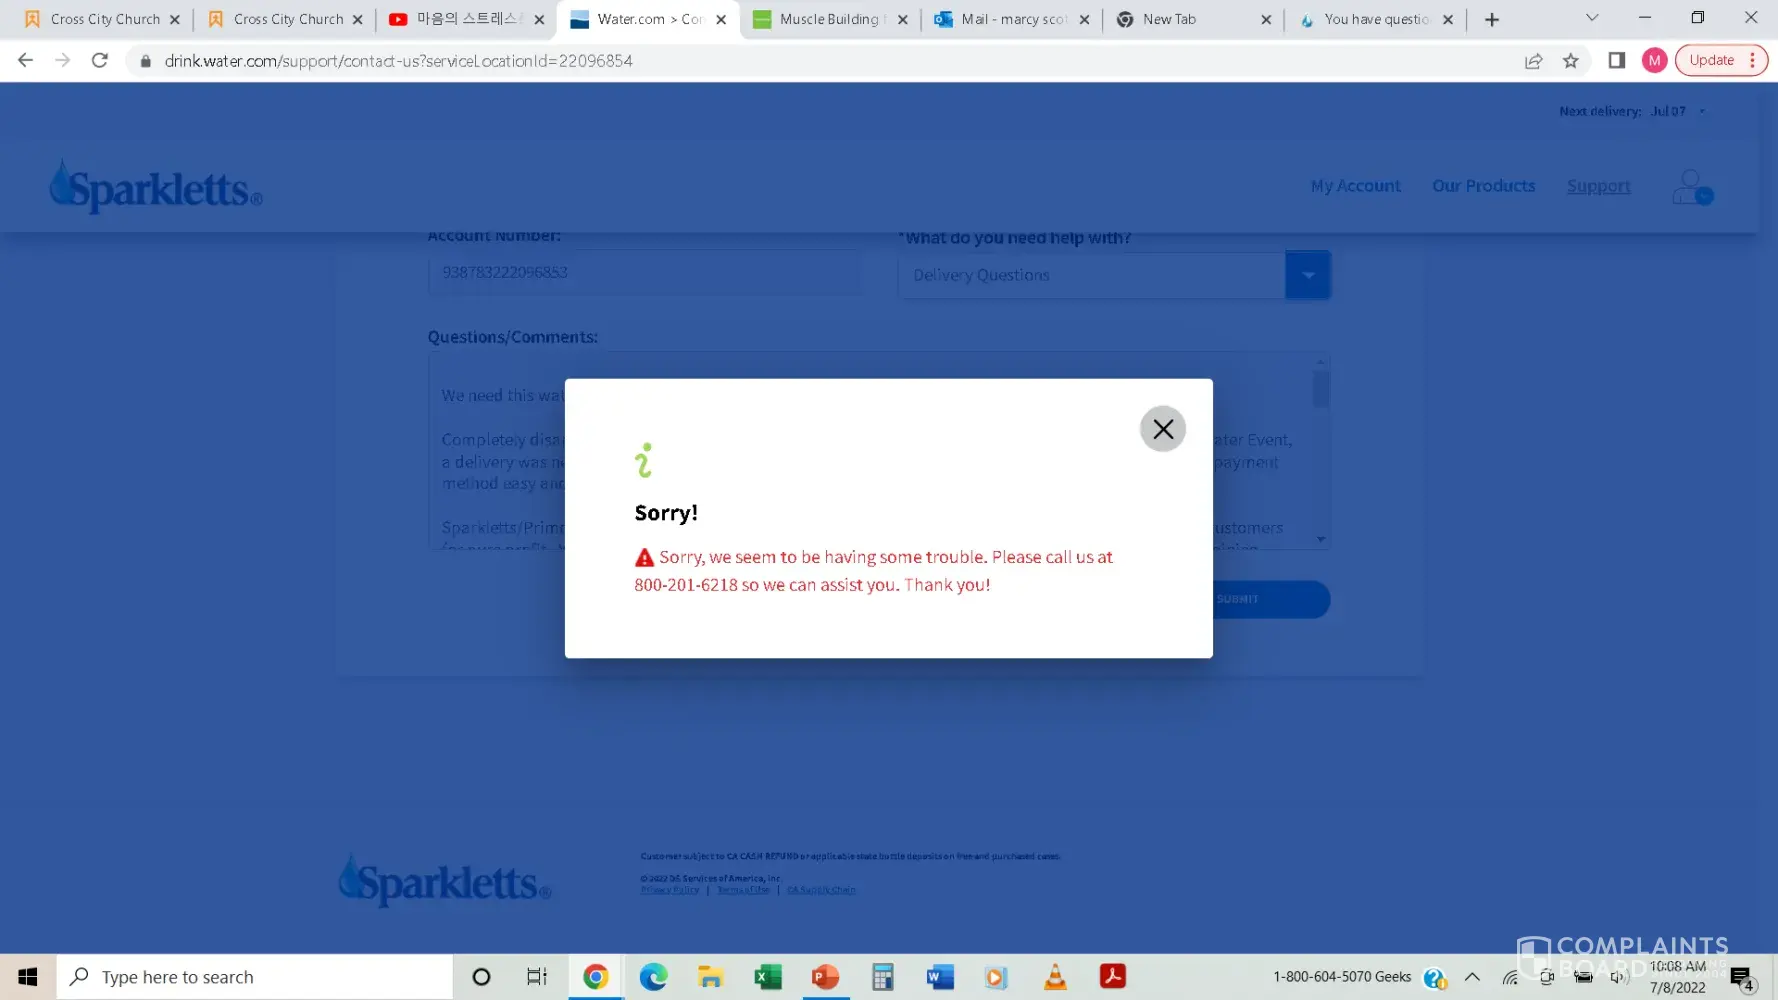Click the Sparkletts logo in the footer
The width and height of the screenshot is (1778, 1000).
[445, 881]
